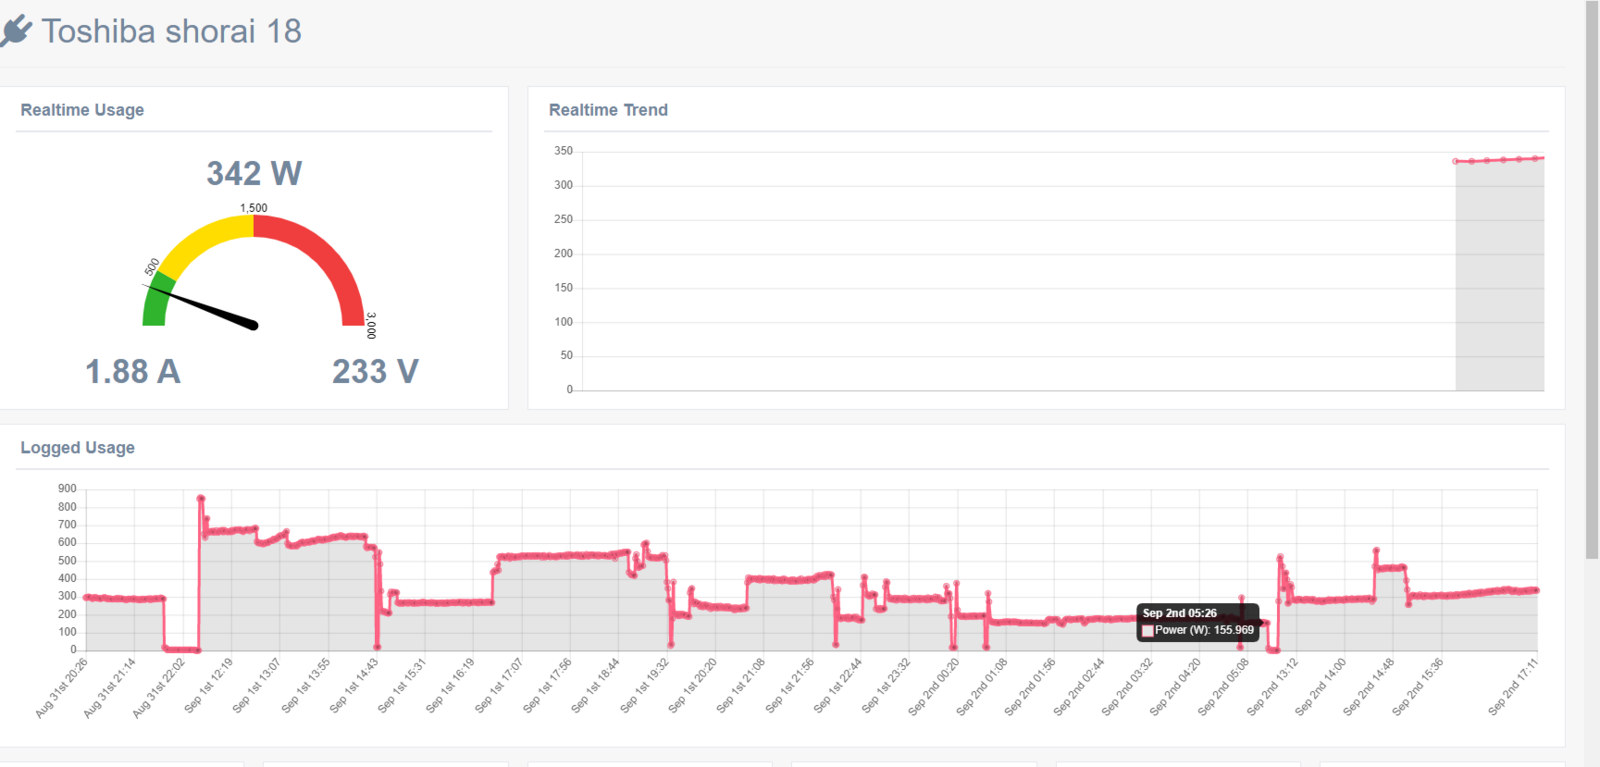Click the first data point in Realtime Trend

click(1456, 161)
